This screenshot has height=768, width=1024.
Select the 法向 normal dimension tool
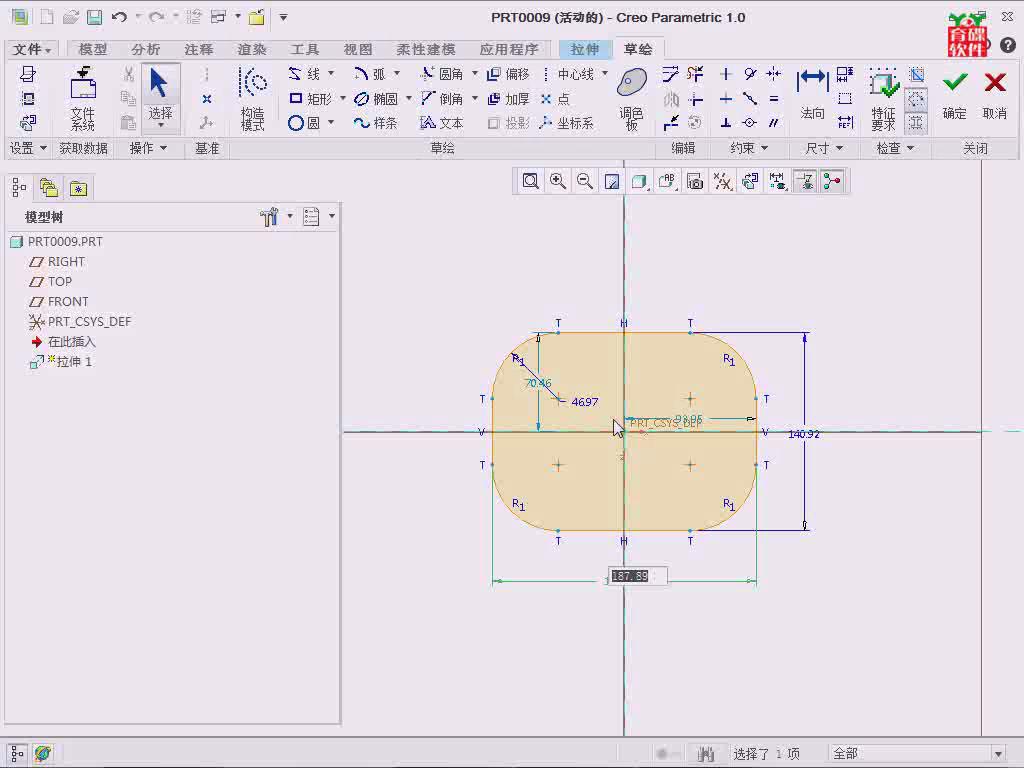click(x=812, y=95)
